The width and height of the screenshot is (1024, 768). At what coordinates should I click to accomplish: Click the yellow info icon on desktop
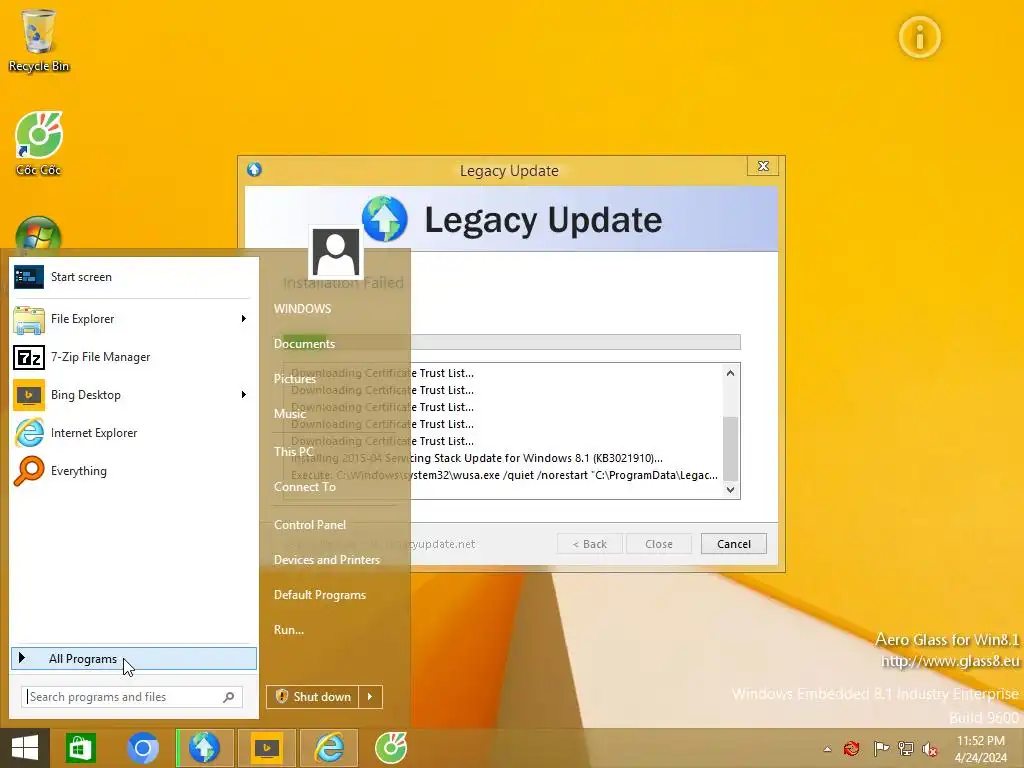pos(919,37)
